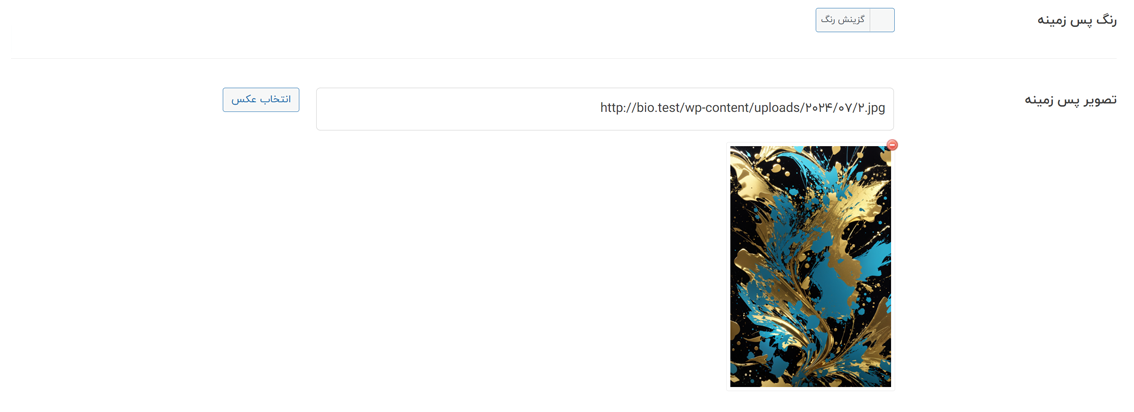
Task: Place cursor in wp-content uploads URL input
Action: pyautogui.click(x=605, y=109)
